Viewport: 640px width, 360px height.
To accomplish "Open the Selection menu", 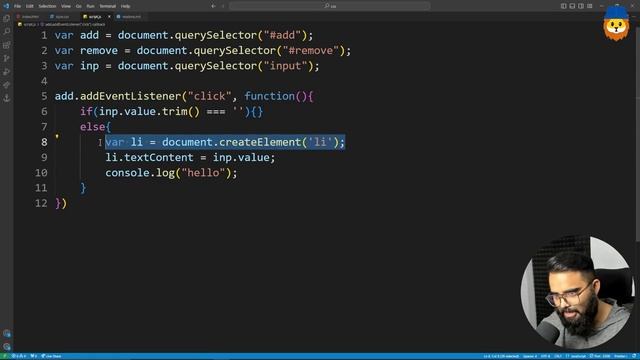I will coord(47,6).
